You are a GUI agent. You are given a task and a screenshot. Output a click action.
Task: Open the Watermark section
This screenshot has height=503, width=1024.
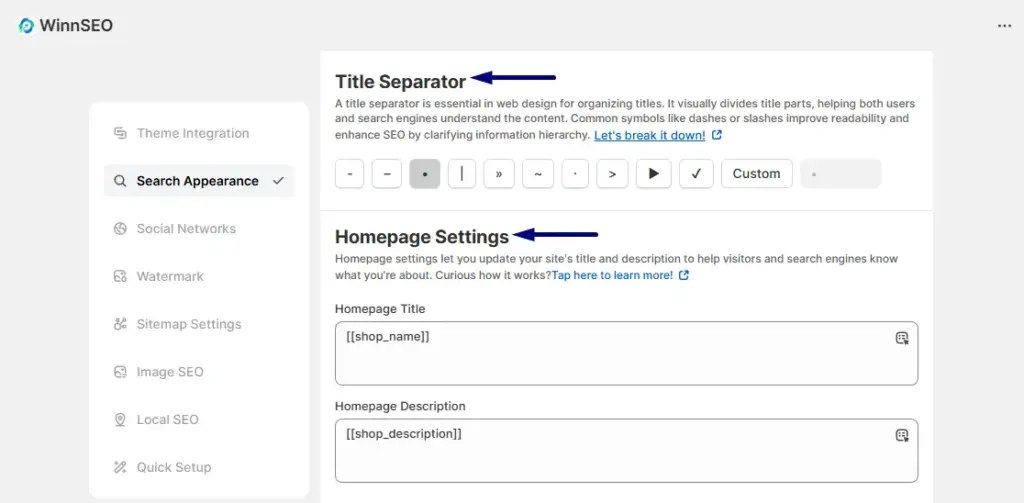199,276
